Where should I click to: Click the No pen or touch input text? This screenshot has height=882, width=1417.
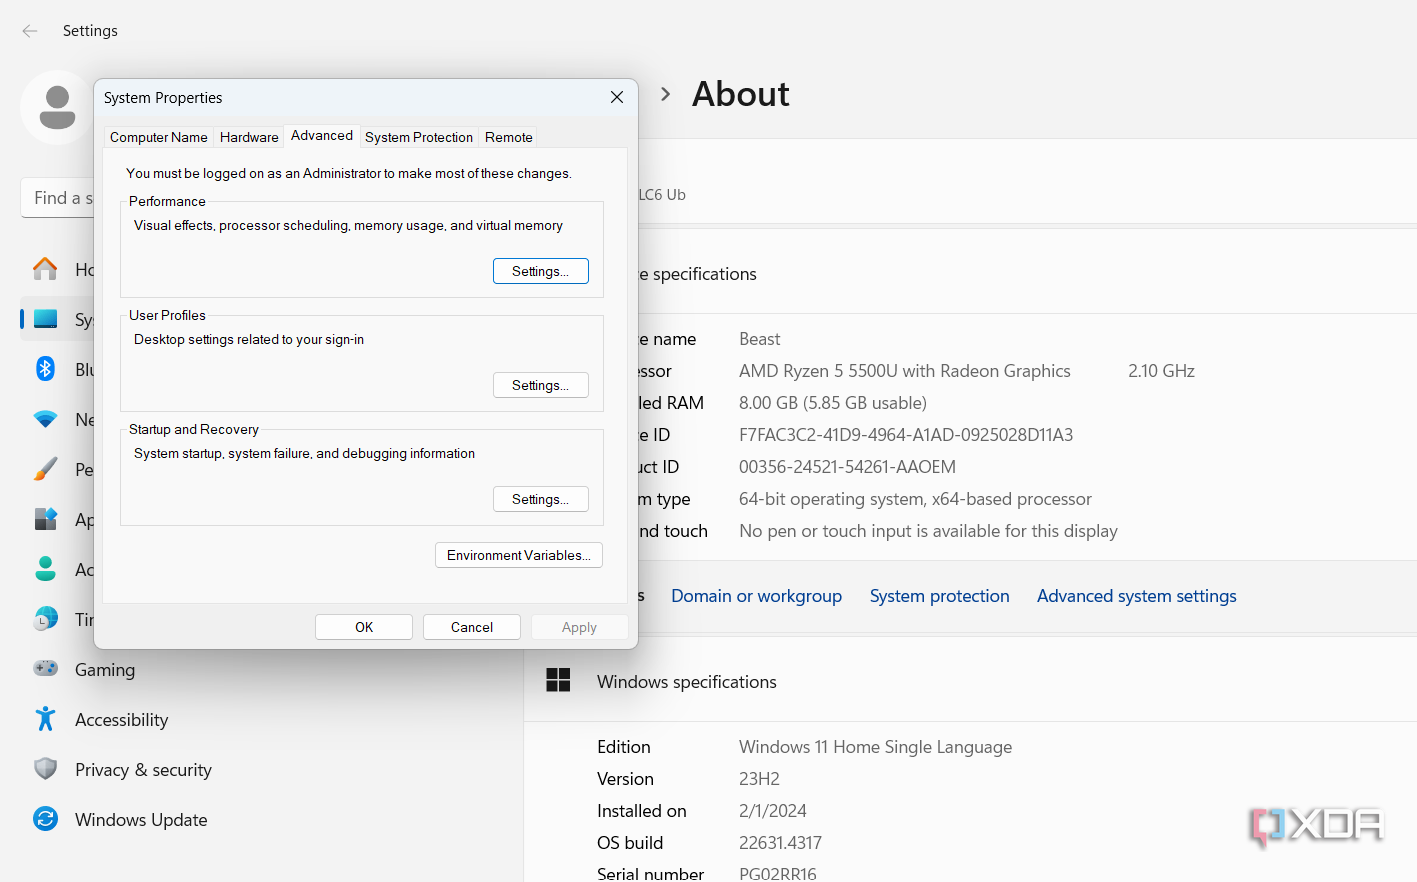click(928, 531)
